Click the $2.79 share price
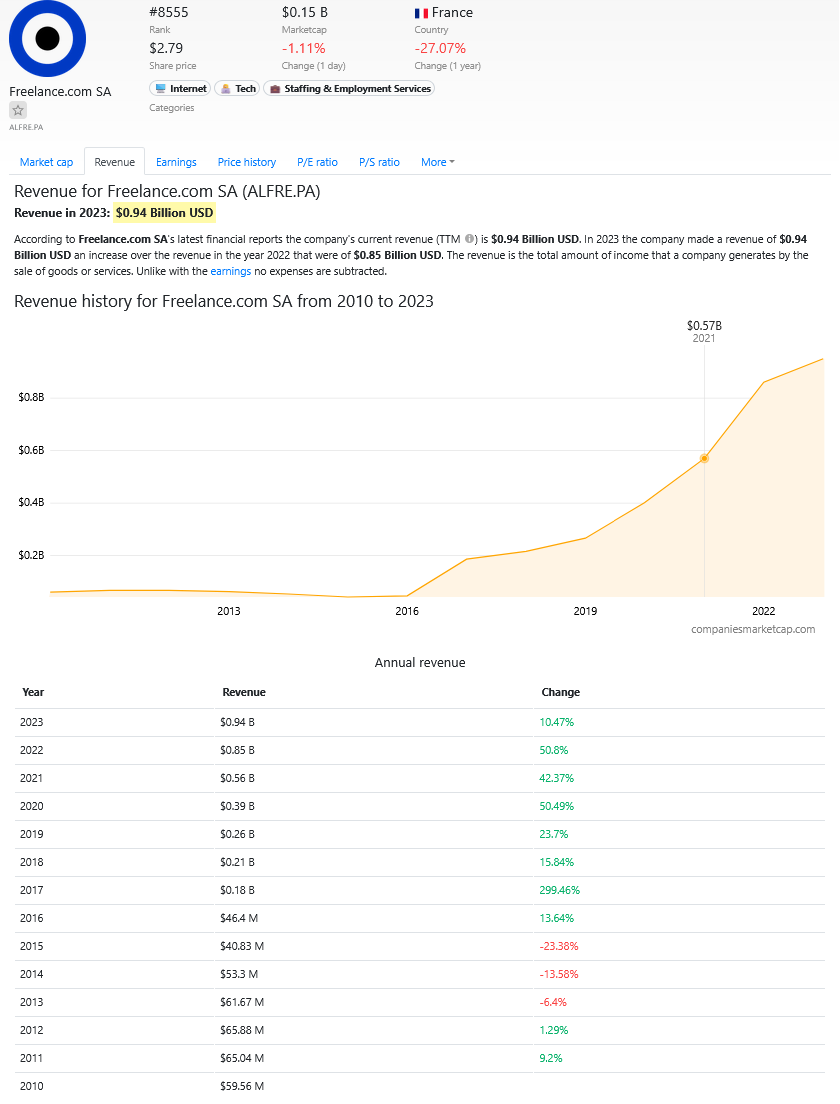This screenshot has width=840, height=1104. click(x=166, y=48)
